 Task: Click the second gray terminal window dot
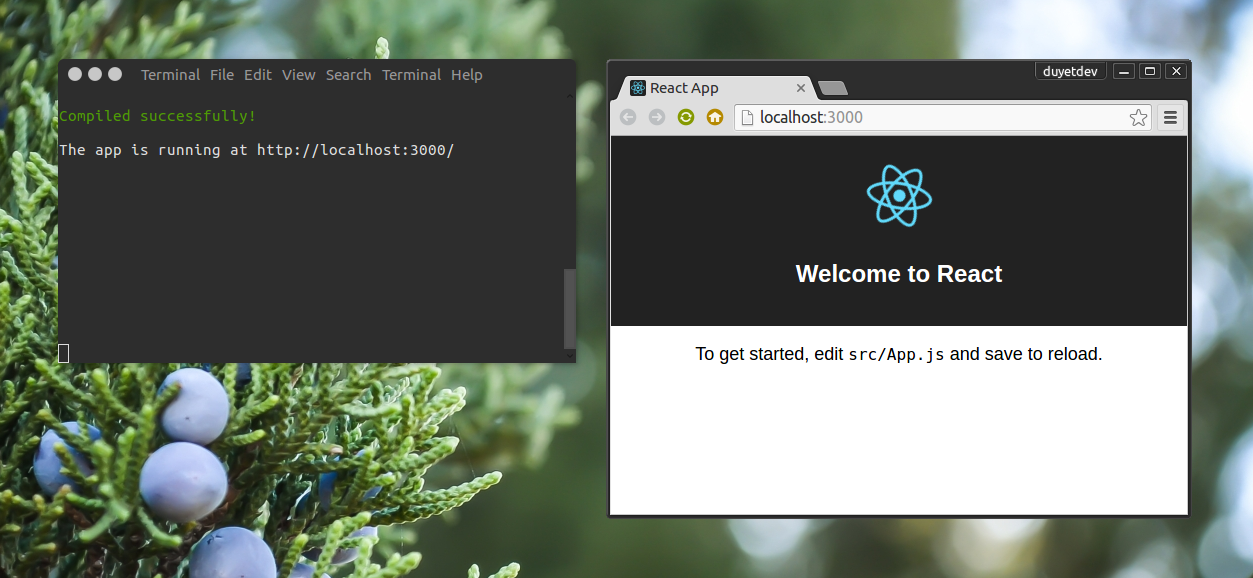(x=95, y=74)
